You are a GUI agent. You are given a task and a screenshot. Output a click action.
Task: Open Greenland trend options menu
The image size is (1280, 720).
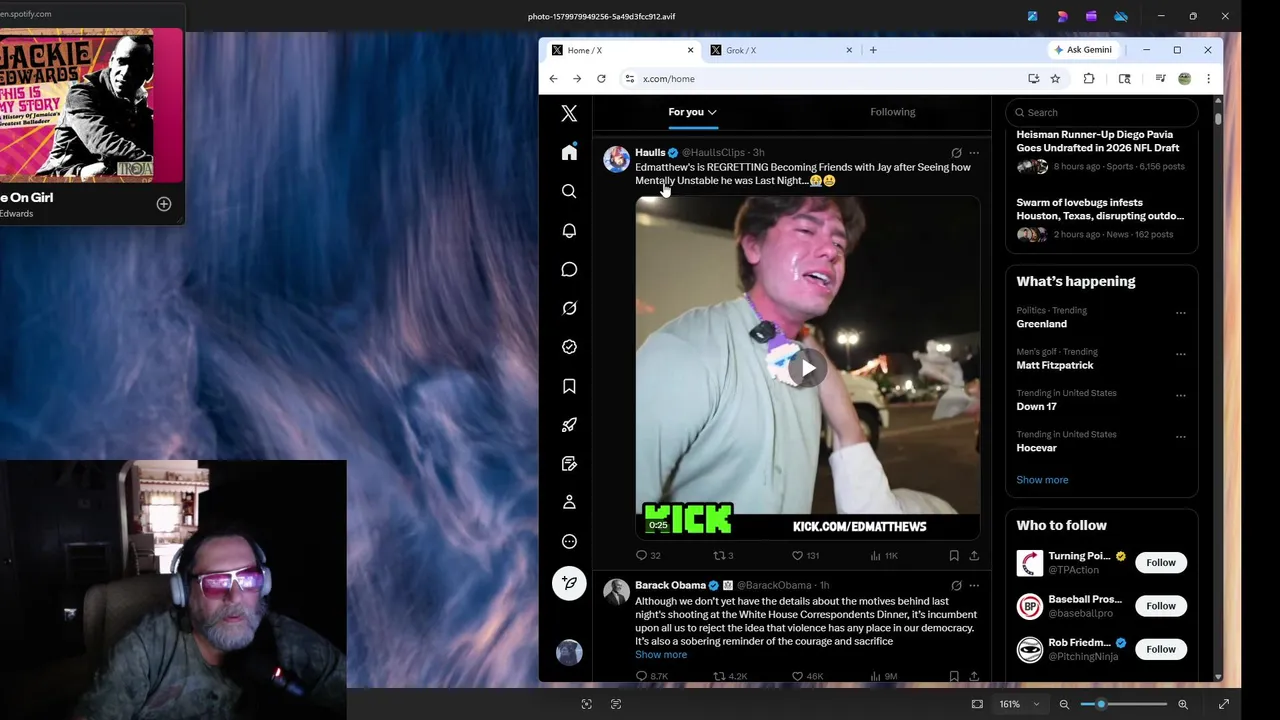pos(1180,313)
